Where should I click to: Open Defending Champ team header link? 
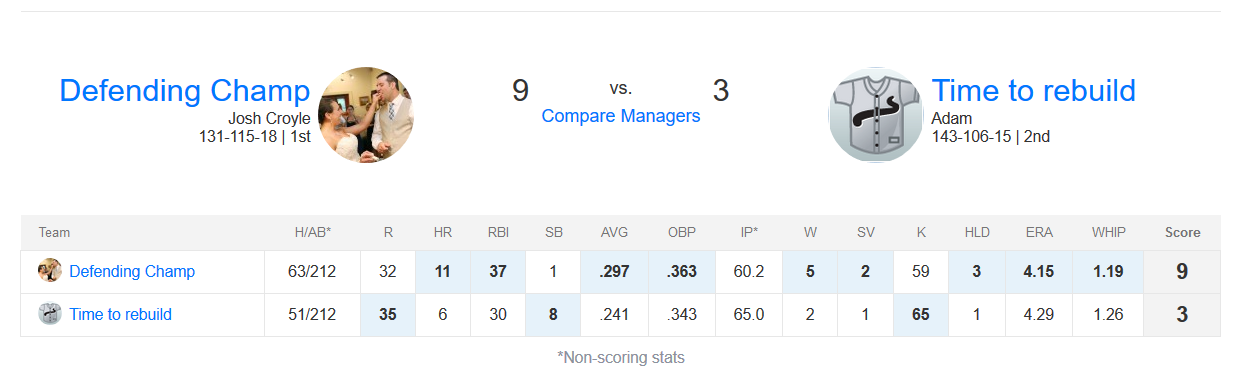click(x=185, y=90)
